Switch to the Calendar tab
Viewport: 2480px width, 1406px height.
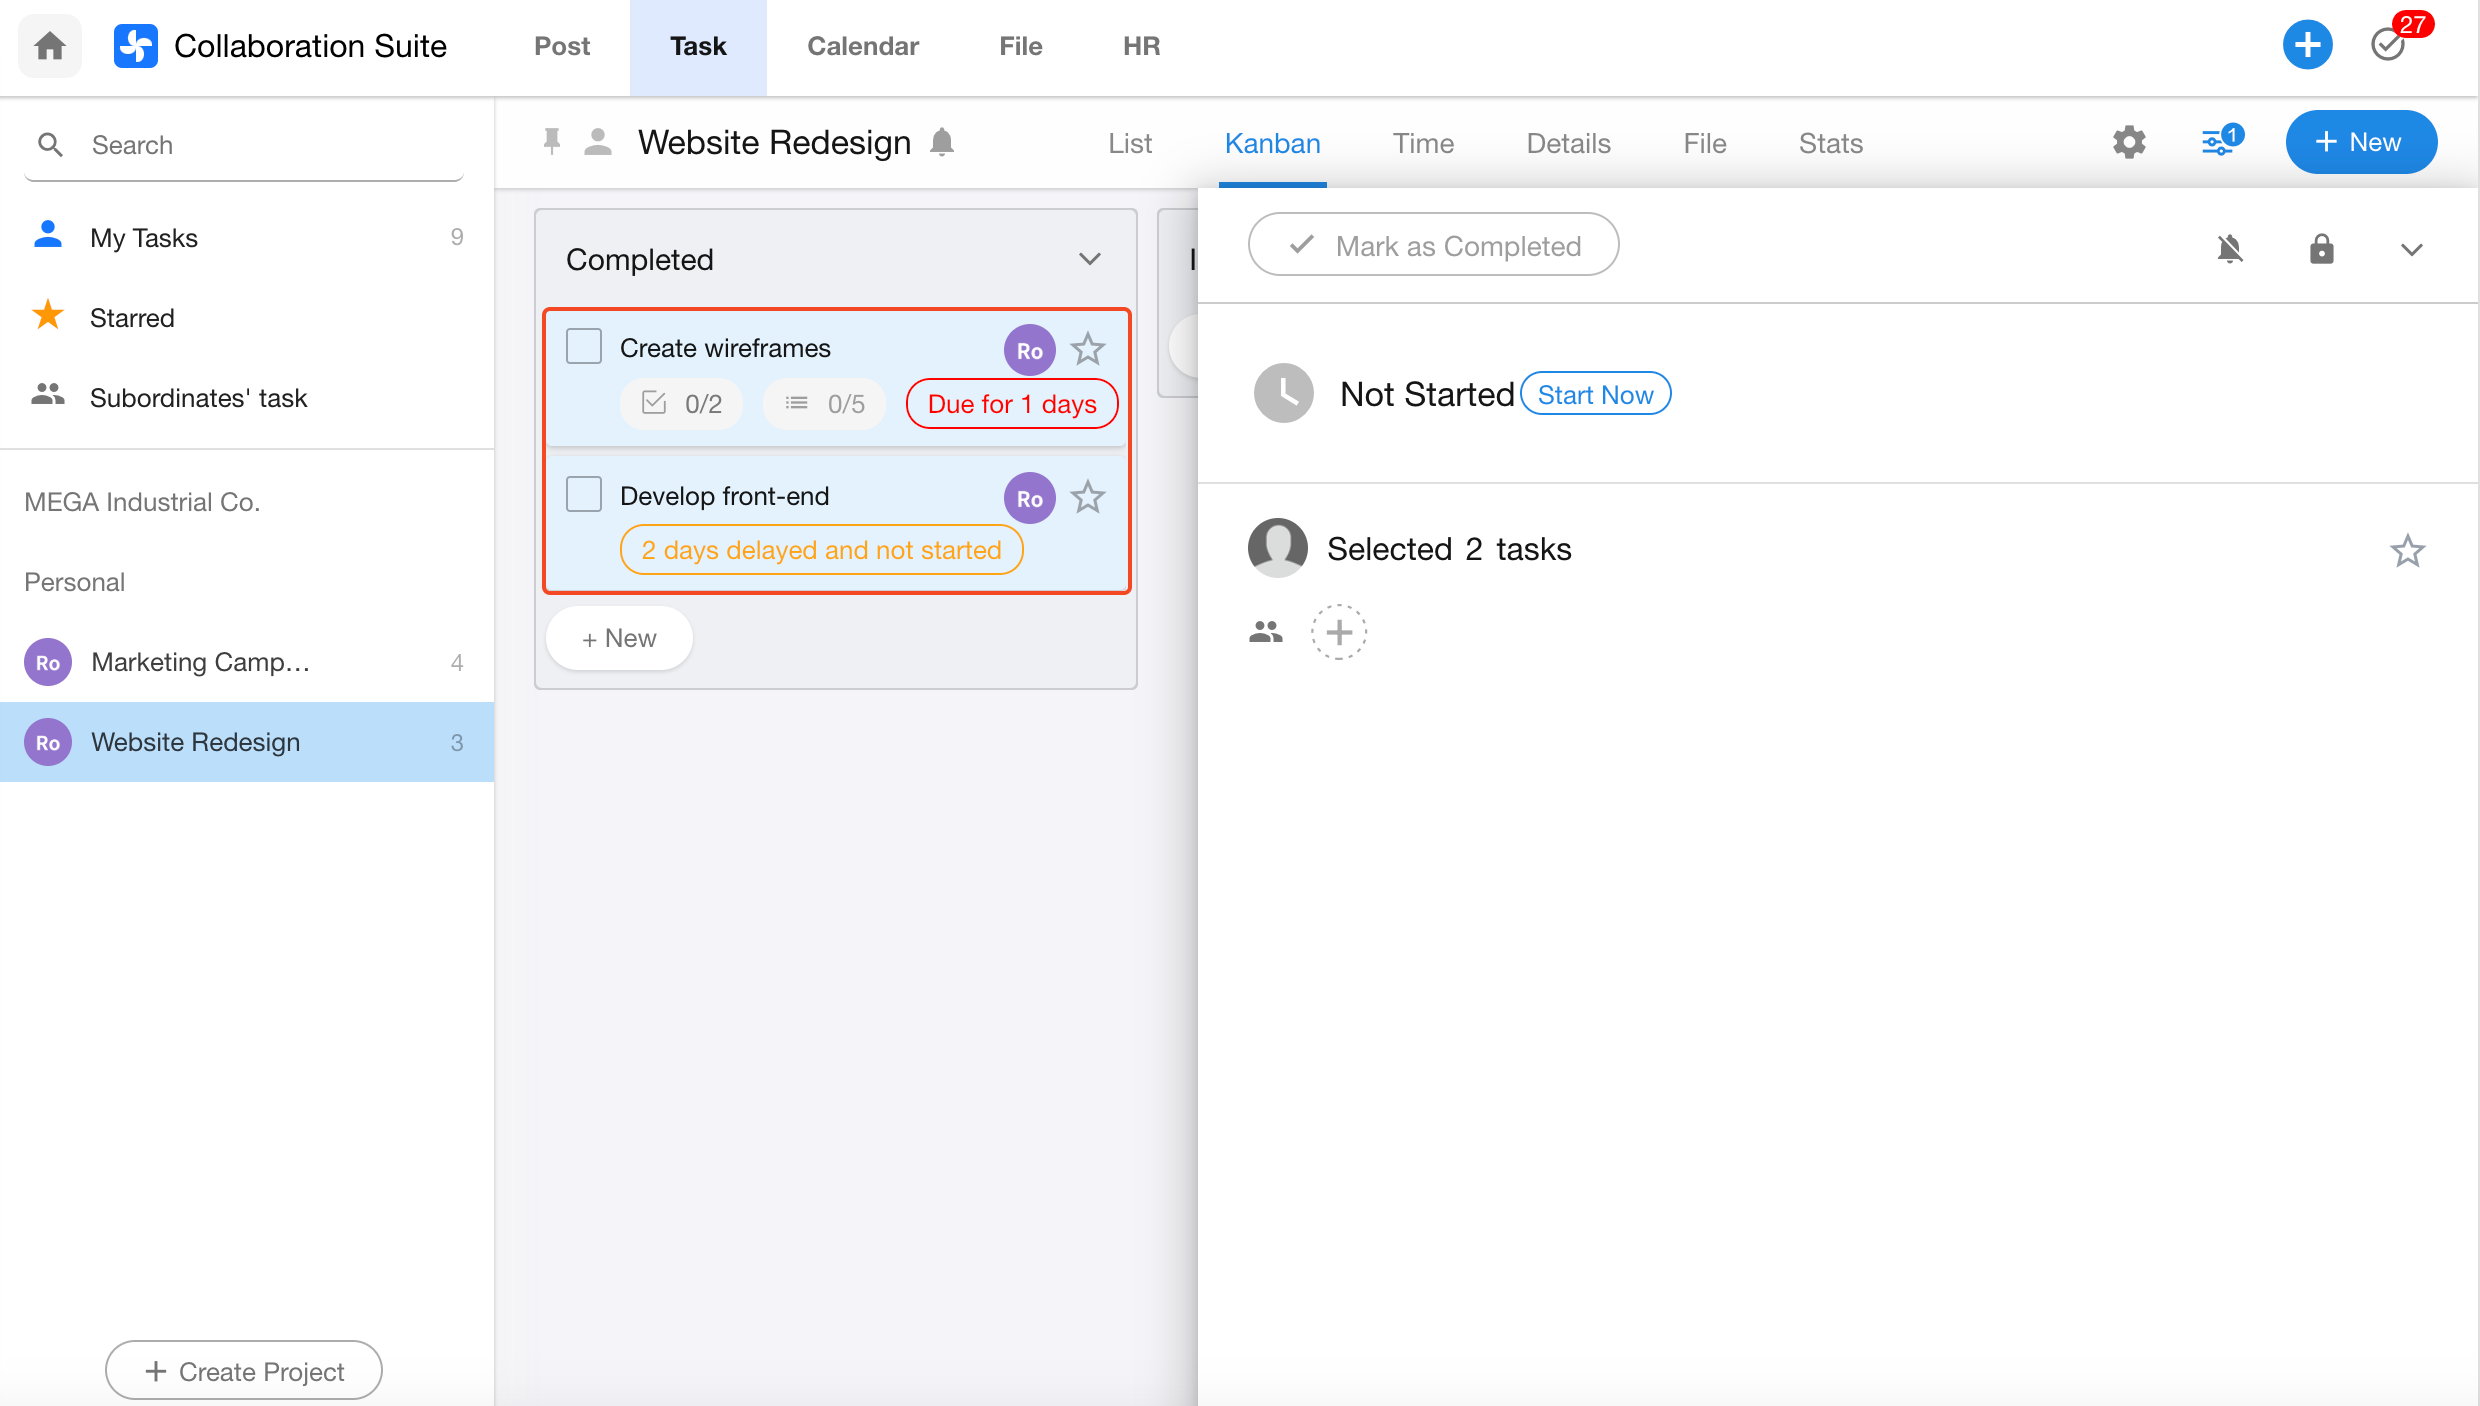[x=862, y=46]
